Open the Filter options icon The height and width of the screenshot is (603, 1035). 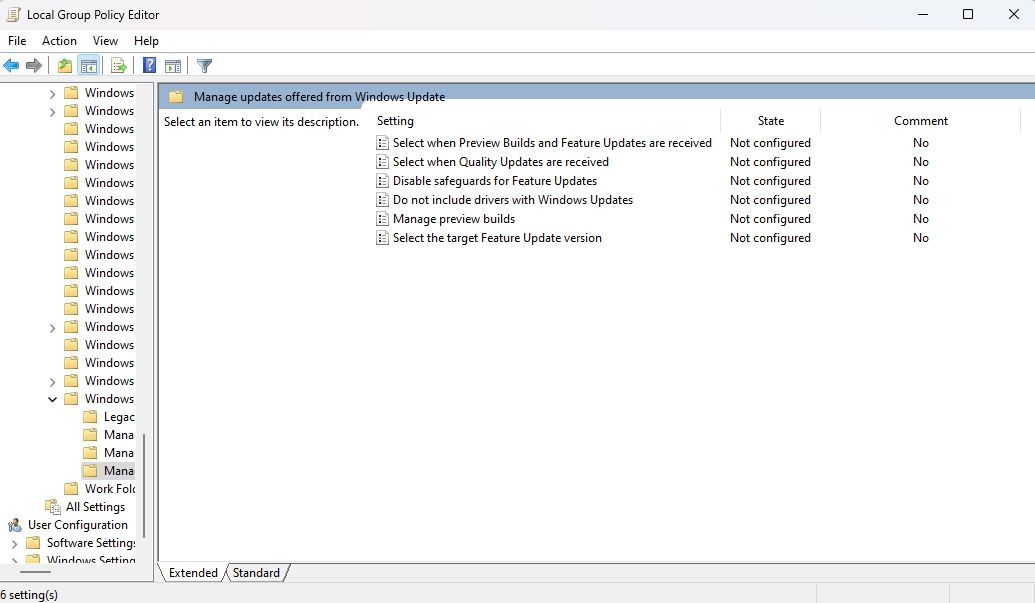pos(204,65)
